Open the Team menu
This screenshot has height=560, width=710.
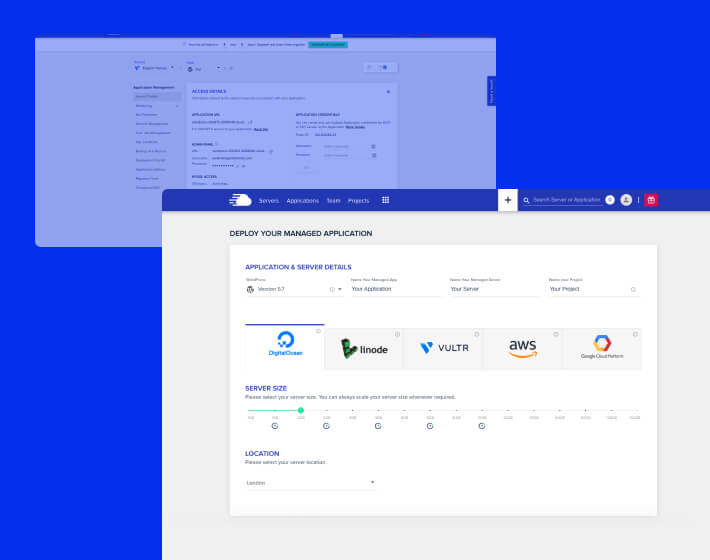(x=333, y=201)
